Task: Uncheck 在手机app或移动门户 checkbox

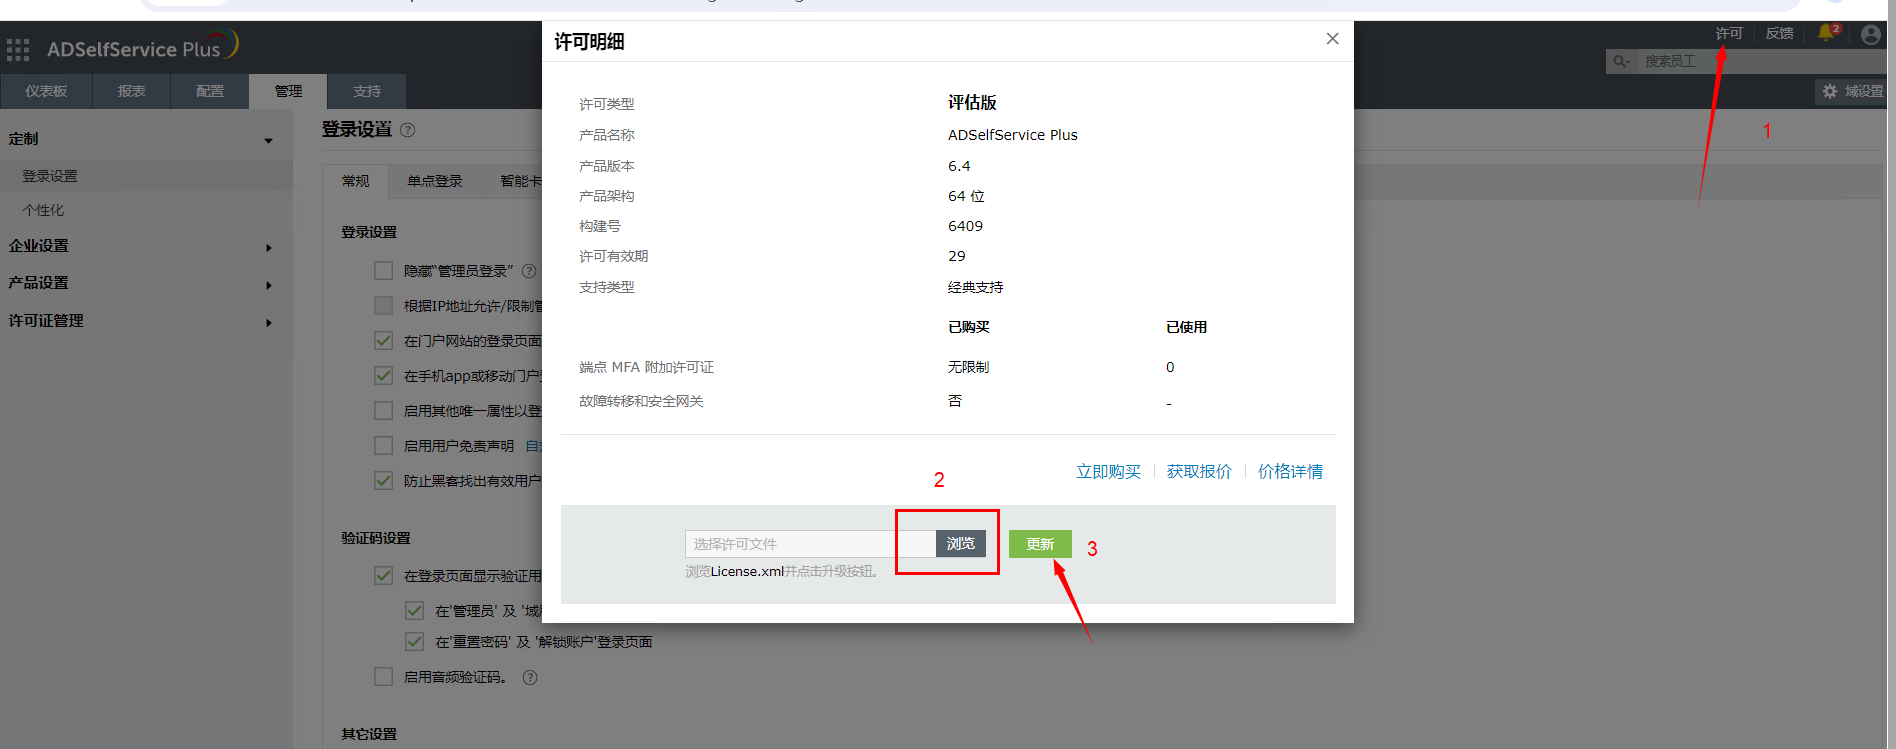Action: point(383,375)
